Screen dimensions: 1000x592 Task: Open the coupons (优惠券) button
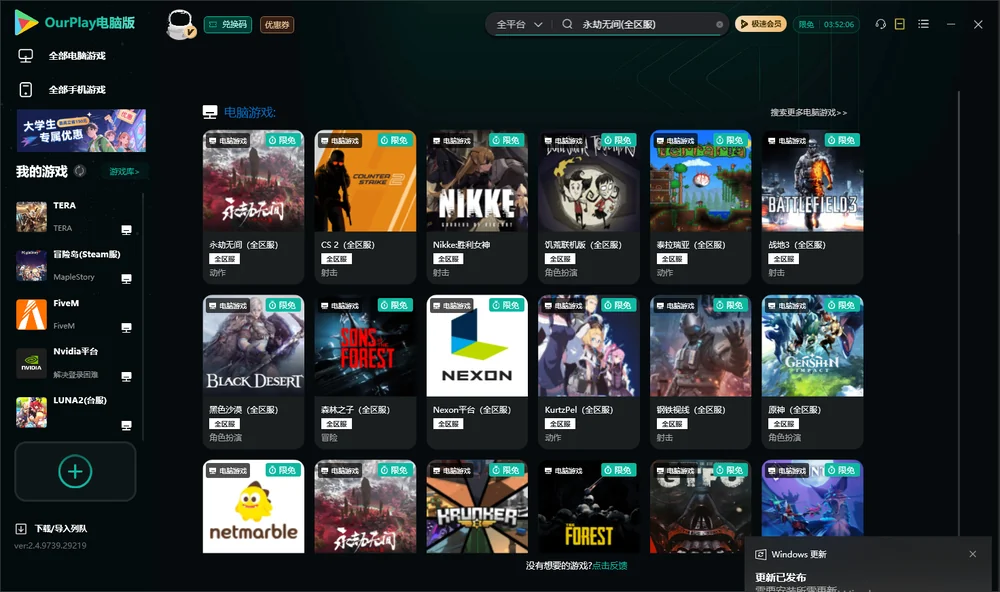(277, 25)
